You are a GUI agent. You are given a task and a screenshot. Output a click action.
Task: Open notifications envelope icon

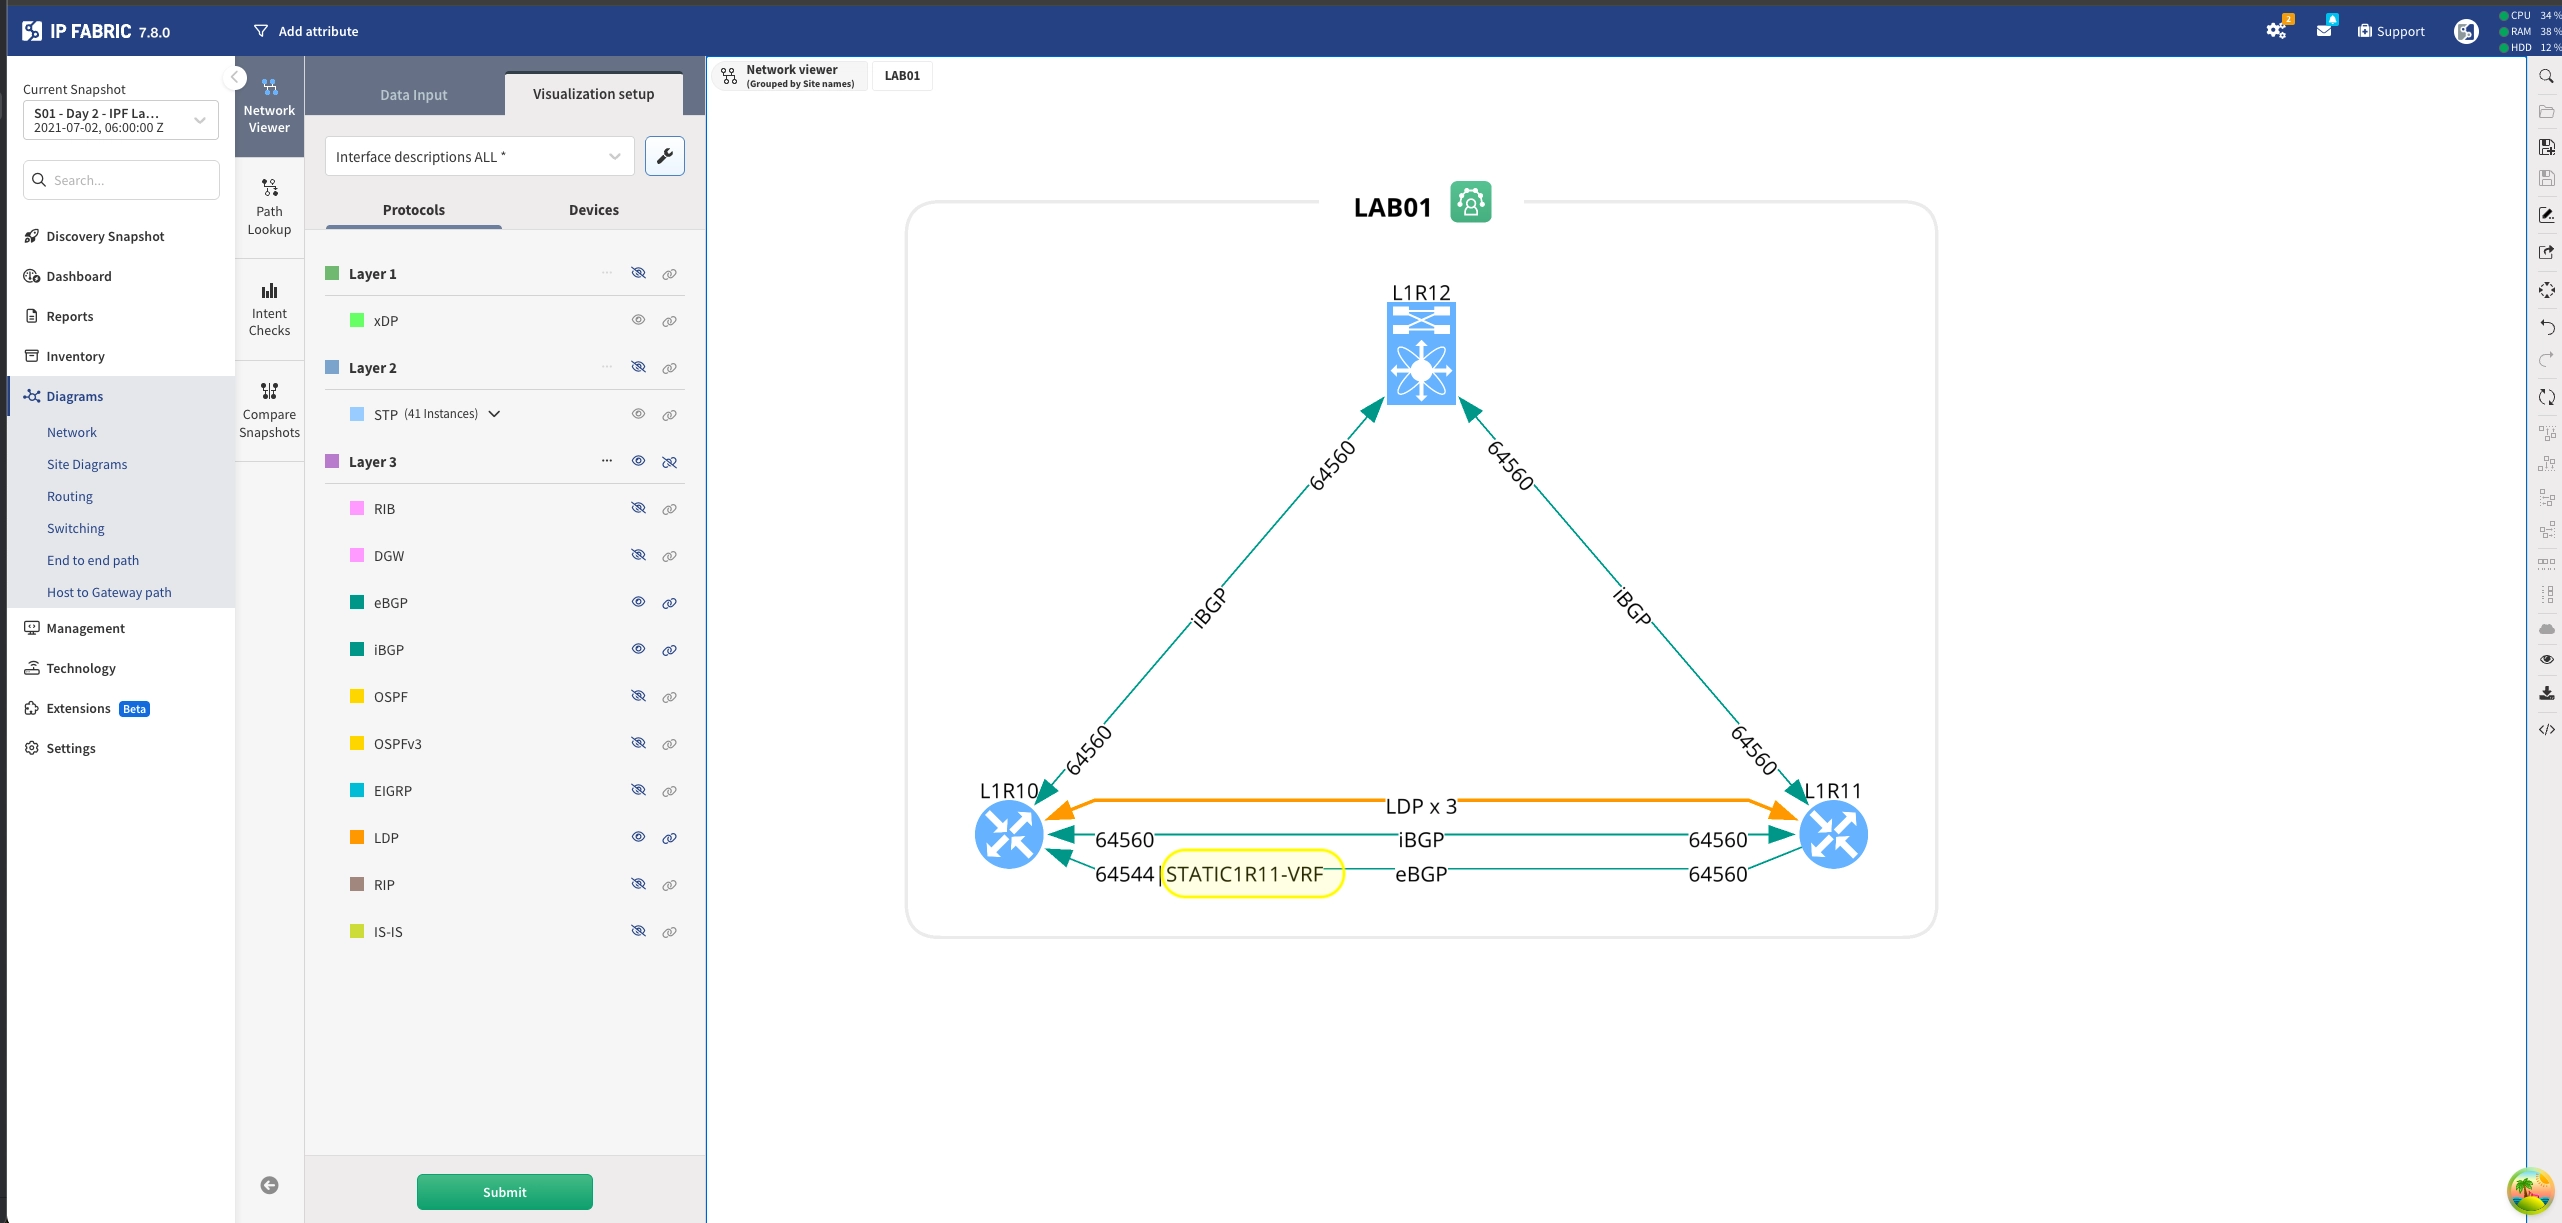click(2323, 31)
